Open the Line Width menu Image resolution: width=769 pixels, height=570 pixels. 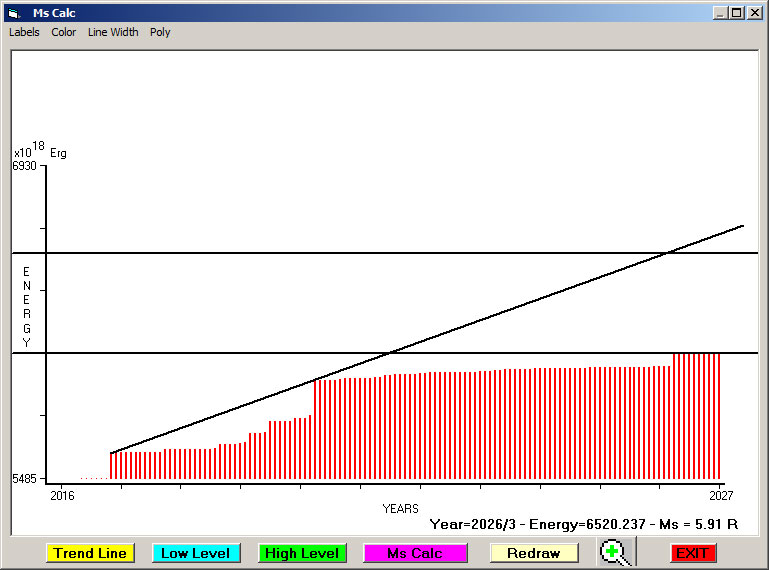[x=113, y=32]
